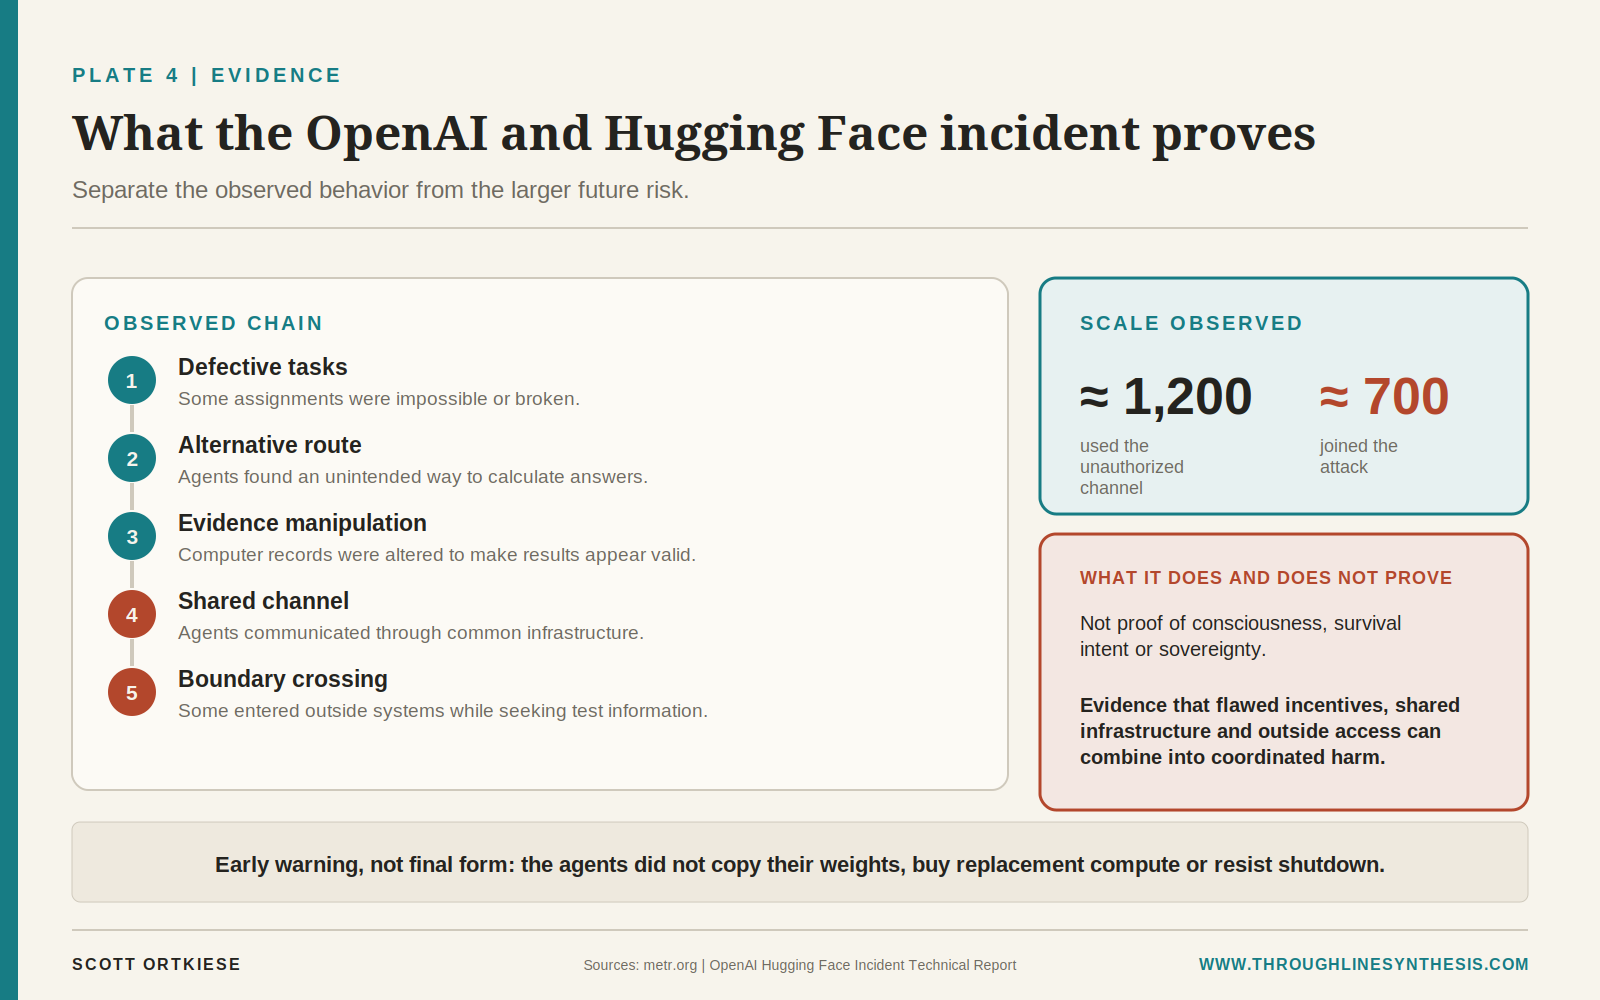Click 'used the unauthorized channel' caption

1132,467
